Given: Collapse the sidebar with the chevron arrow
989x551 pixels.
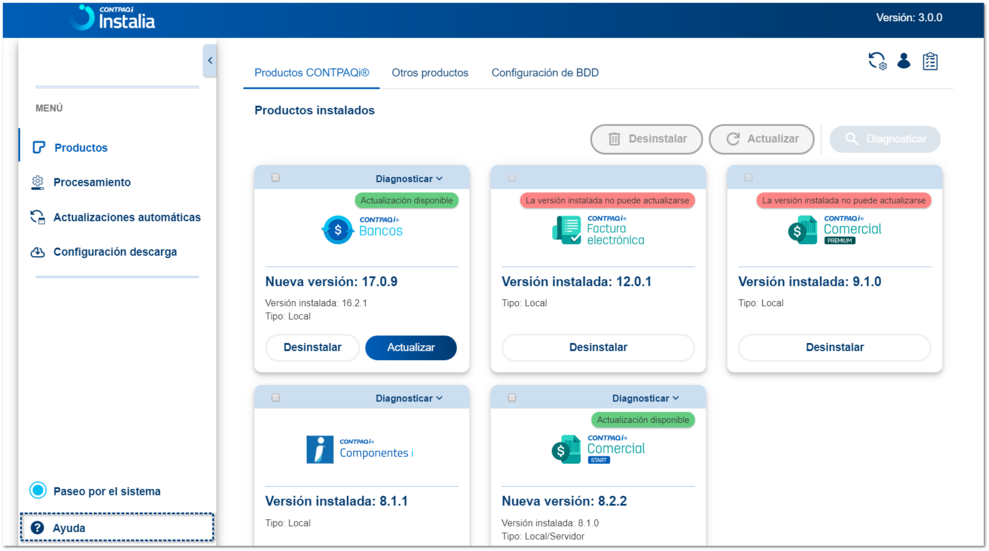Looking at the screenshot, I should [x=210, y=61].
